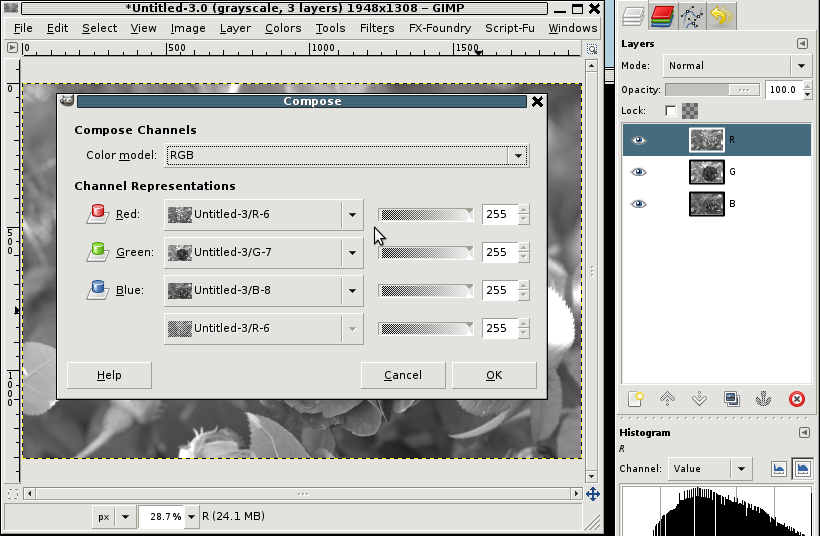
Task: Click the Red channel cylinder icon
Action: click(x=97, y=214)
